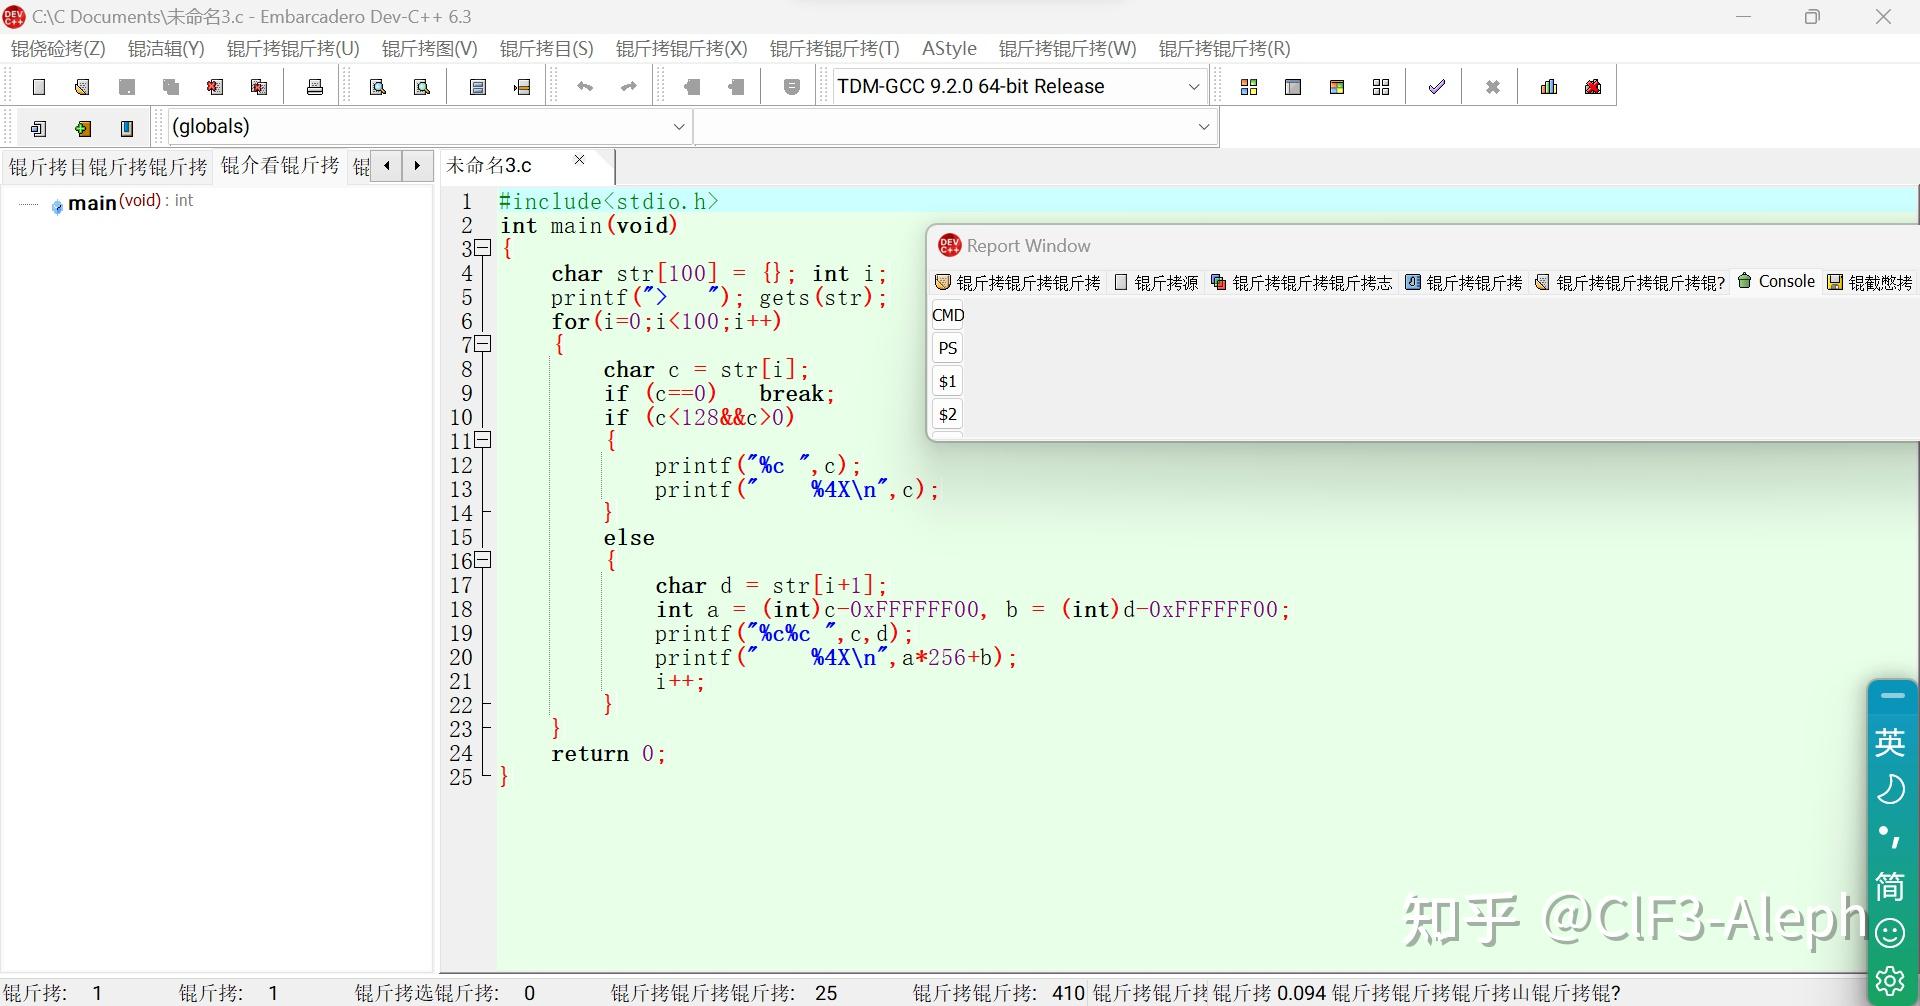Open the emoji smiley panel in the IME bar
1920x1006 pixels.
(x=1890, y=934)
